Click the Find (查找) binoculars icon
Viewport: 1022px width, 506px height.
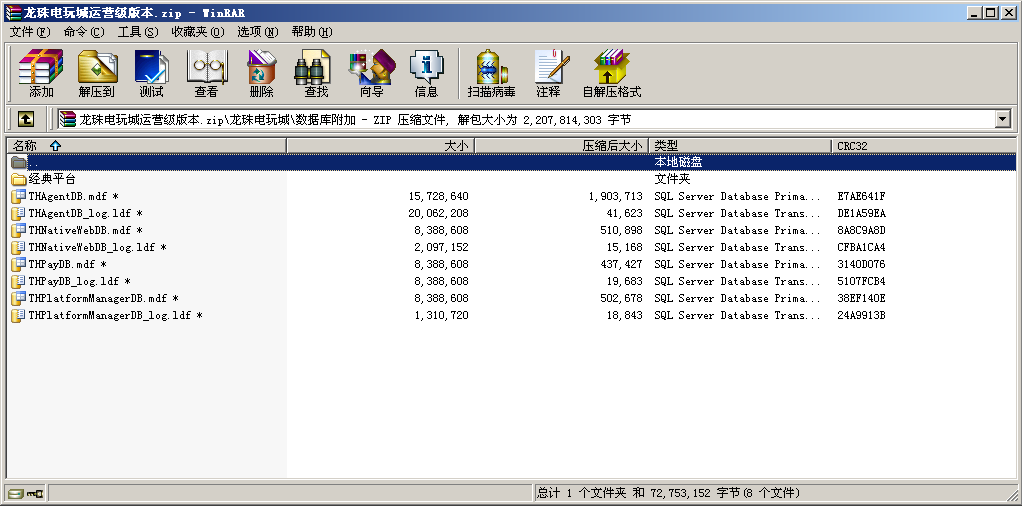[x=316, y=72]
